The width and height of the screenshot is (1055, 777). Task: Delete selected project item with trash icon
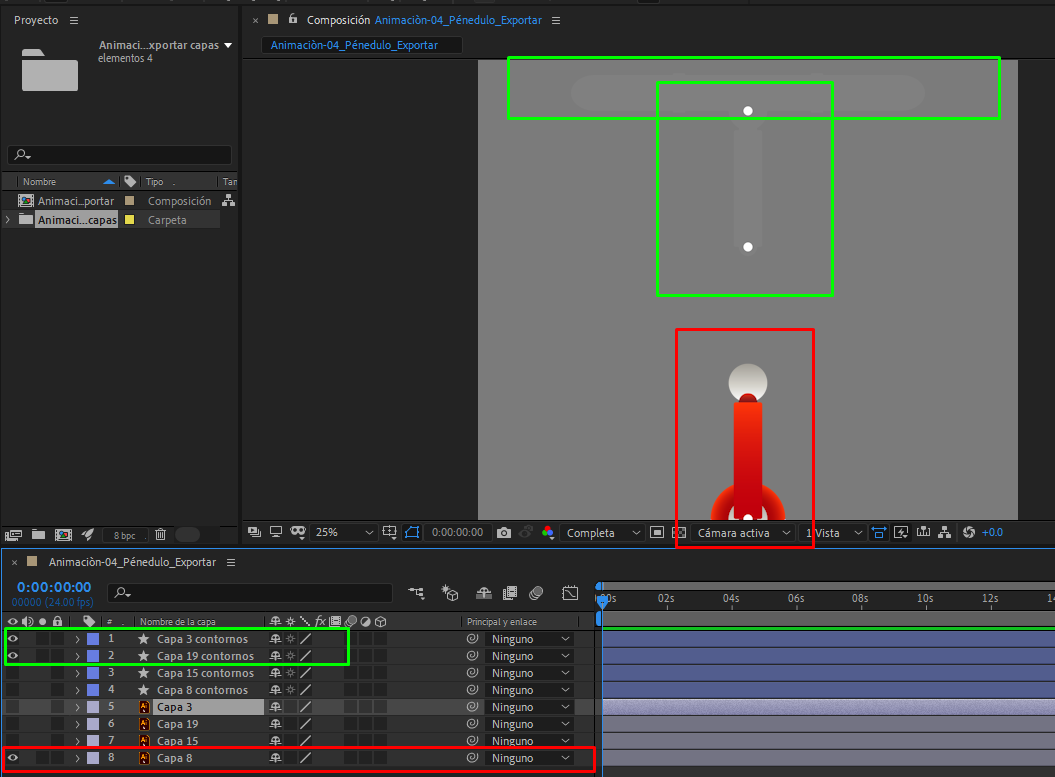(x=160, y=535)
